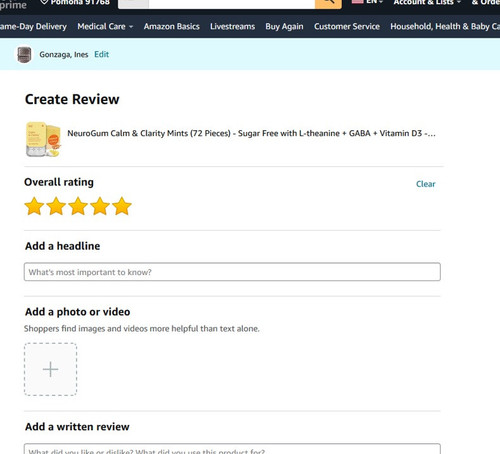Expand the Medical Care dropdown
The width and height of the screenshot is (500, 454).
[x=105, y=27]
